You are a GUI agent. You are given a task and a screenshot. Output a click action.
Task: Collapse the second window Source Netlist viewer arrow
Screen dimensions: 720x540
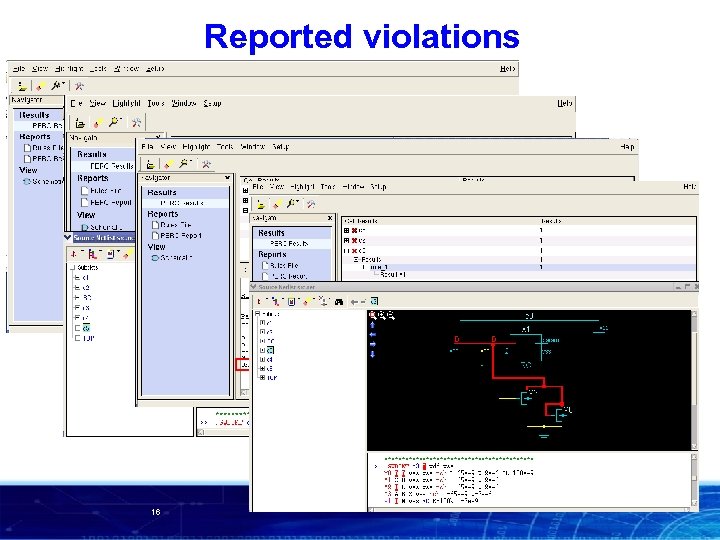pos(68,237)
